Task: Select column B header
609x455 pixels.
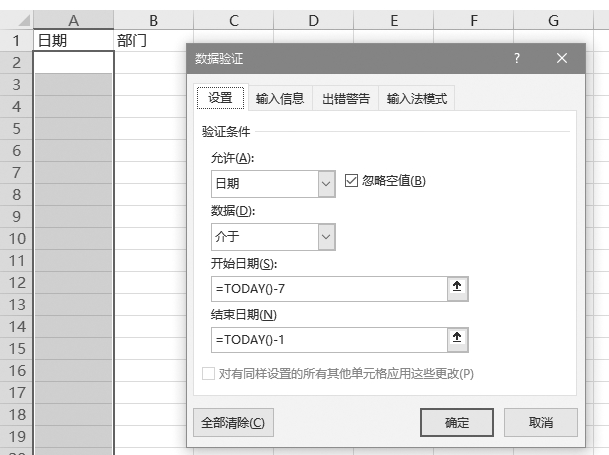Action: coord(153,20)
